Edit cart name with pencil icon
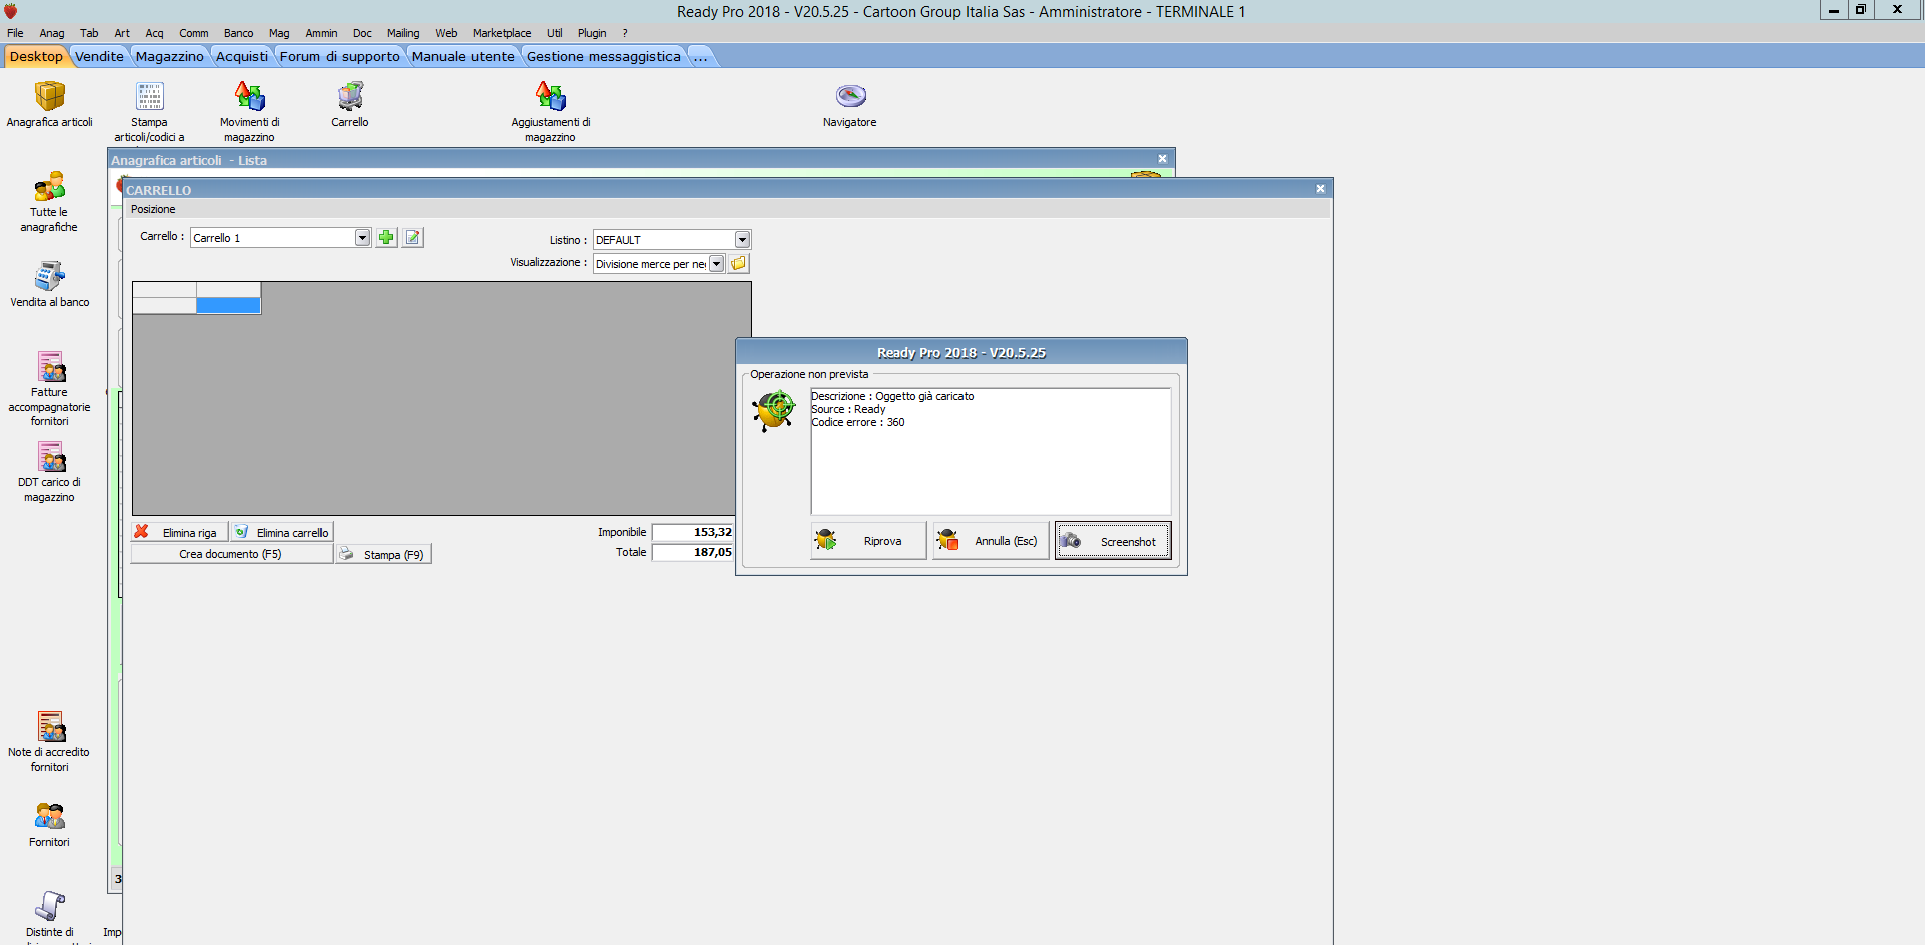1925x945 pixels. 413,237
